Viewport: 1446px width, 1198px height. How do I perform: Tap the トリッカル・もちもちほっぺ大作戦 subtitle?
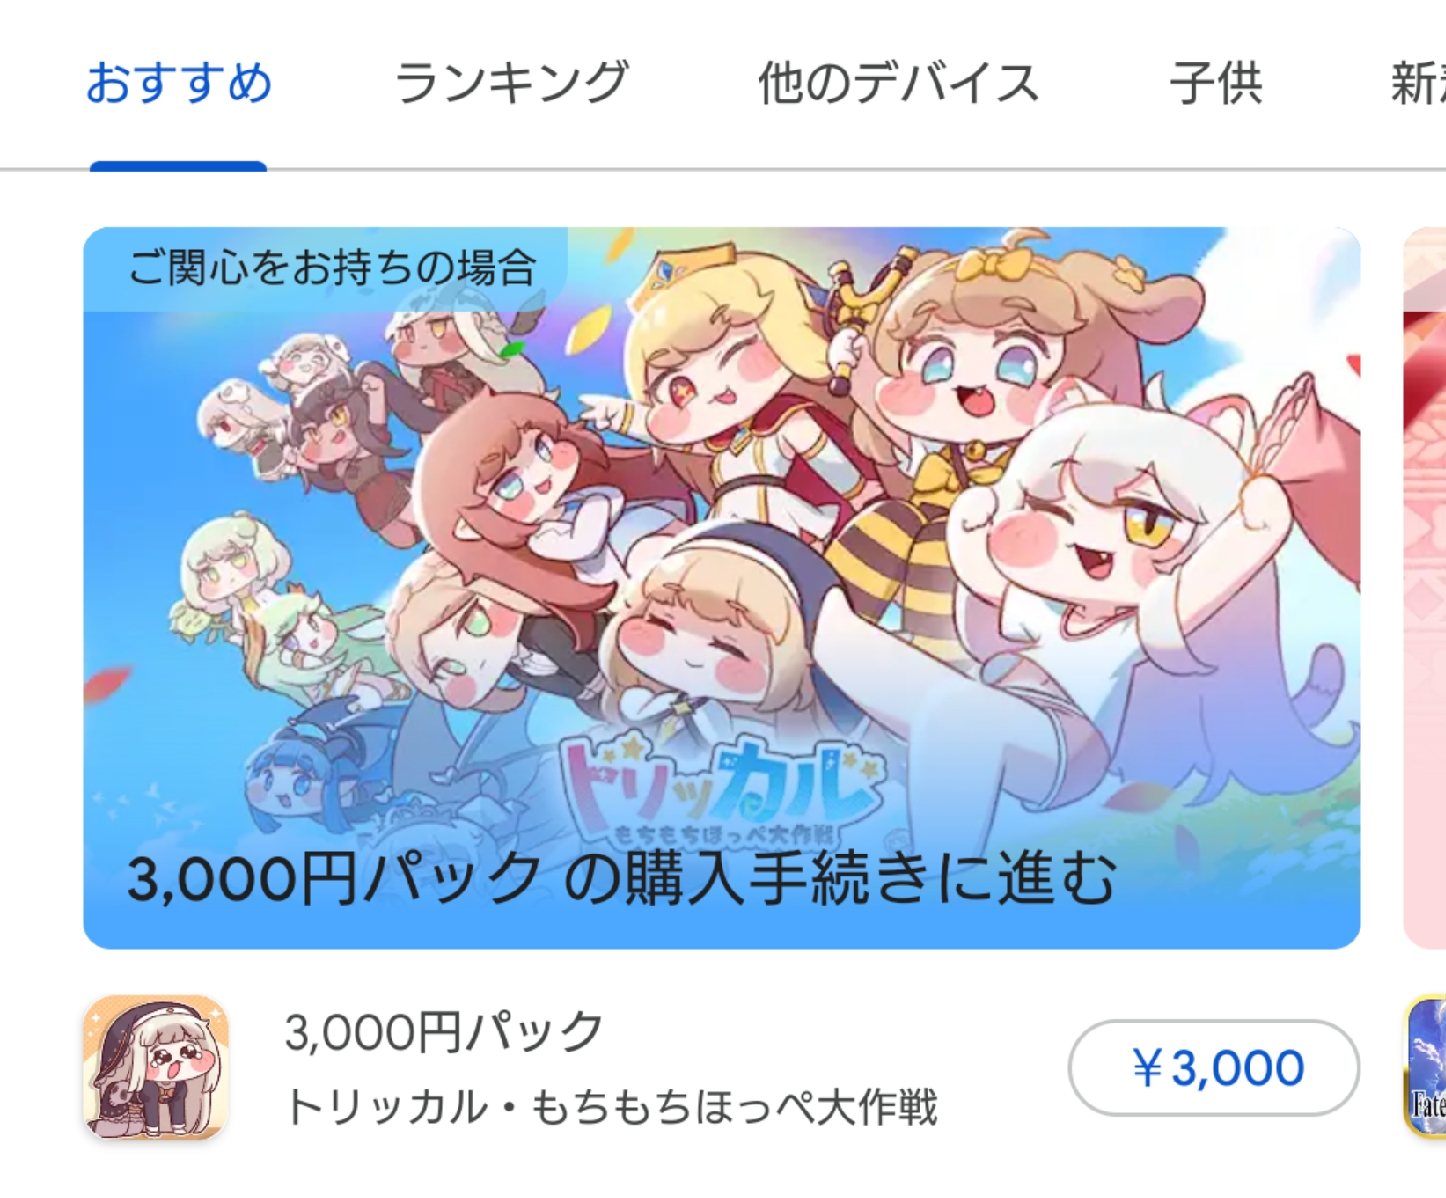(611, 1107)
